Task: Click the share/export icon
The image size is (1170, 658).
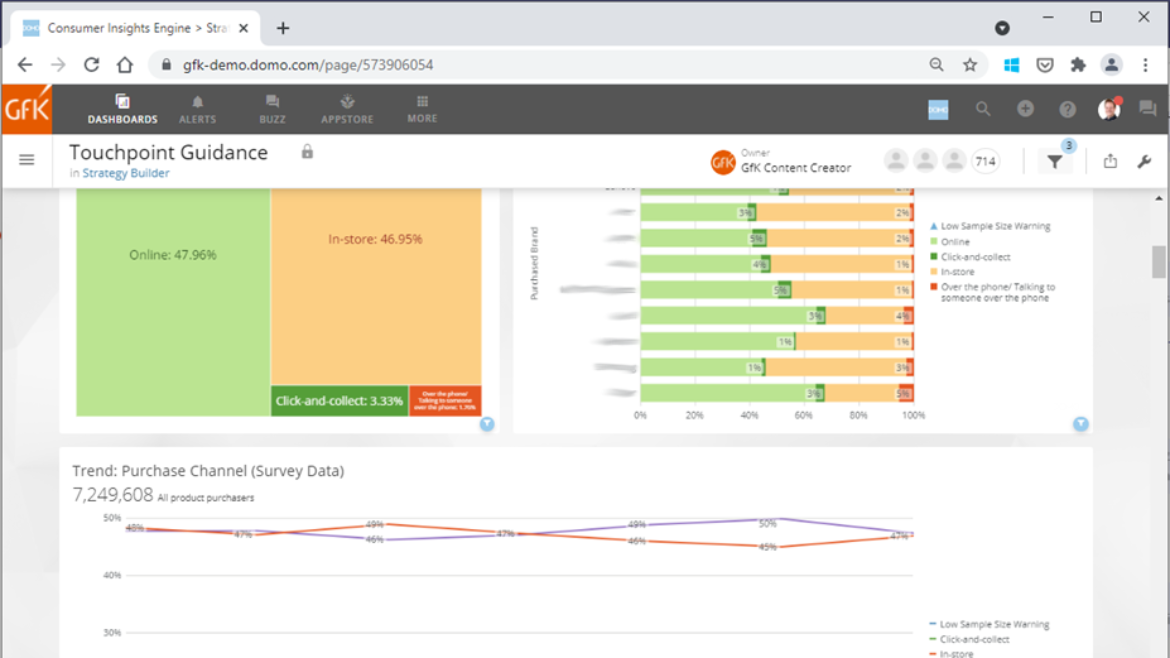Action: (1110, 159)
